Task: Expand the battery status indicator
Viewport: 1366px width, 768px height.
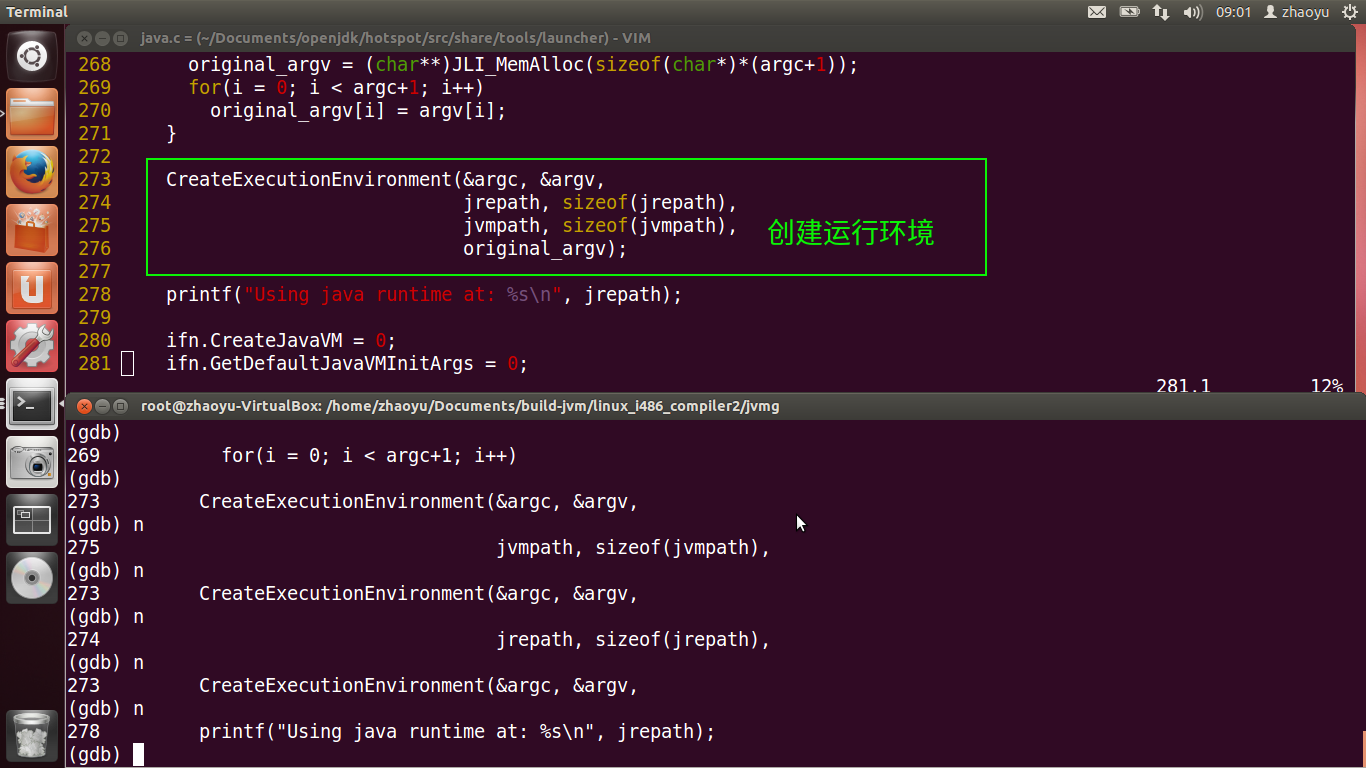Action: (1129, 12)
